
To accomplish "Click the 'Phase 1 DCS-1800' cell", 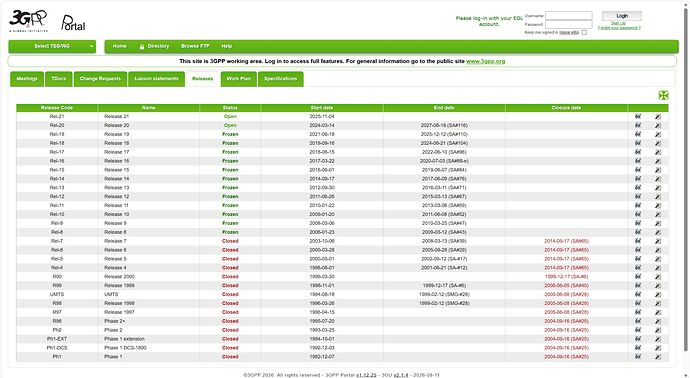I will [x=125, y=348].
